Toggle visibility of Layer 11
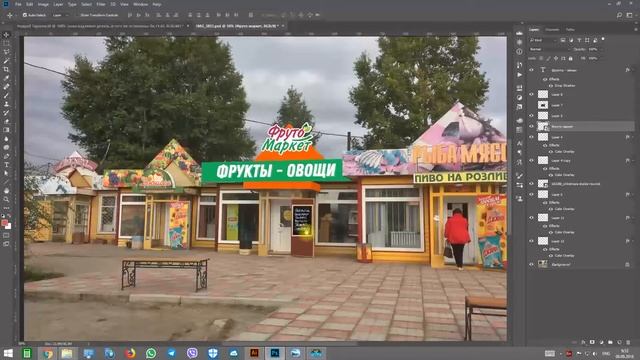Viewport: 640px width, 360px height. (531, 218)
